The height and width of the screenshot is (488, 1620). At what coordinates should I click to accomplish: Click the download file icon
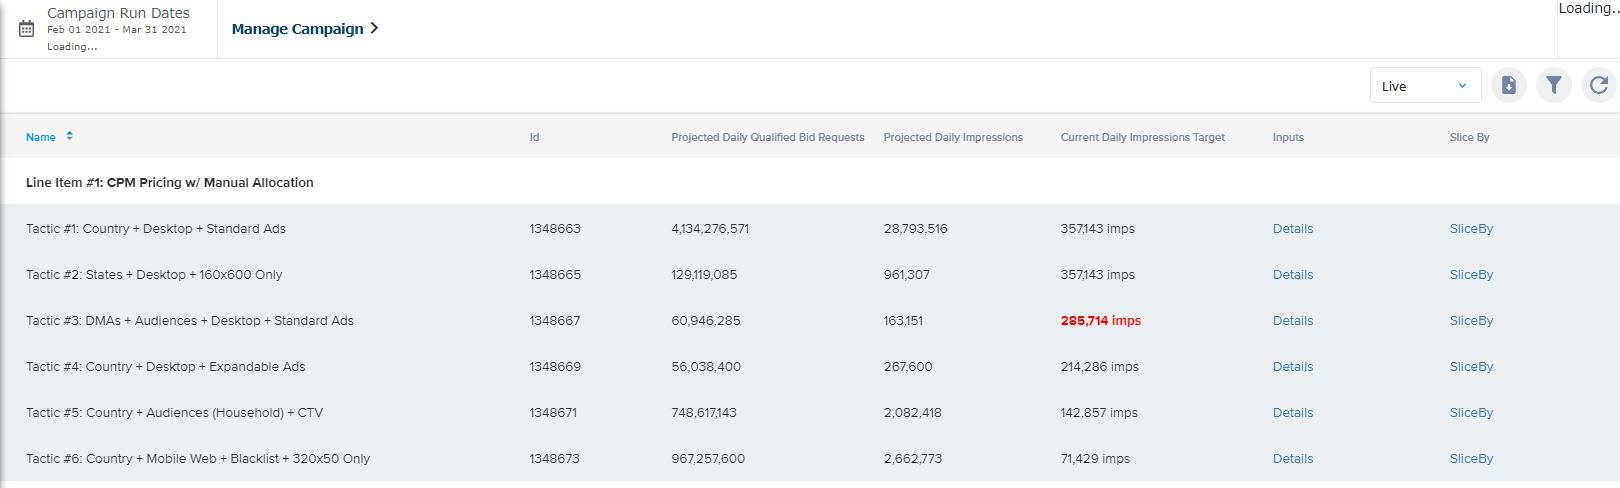pyautogui.click(x=1508, y=86)
